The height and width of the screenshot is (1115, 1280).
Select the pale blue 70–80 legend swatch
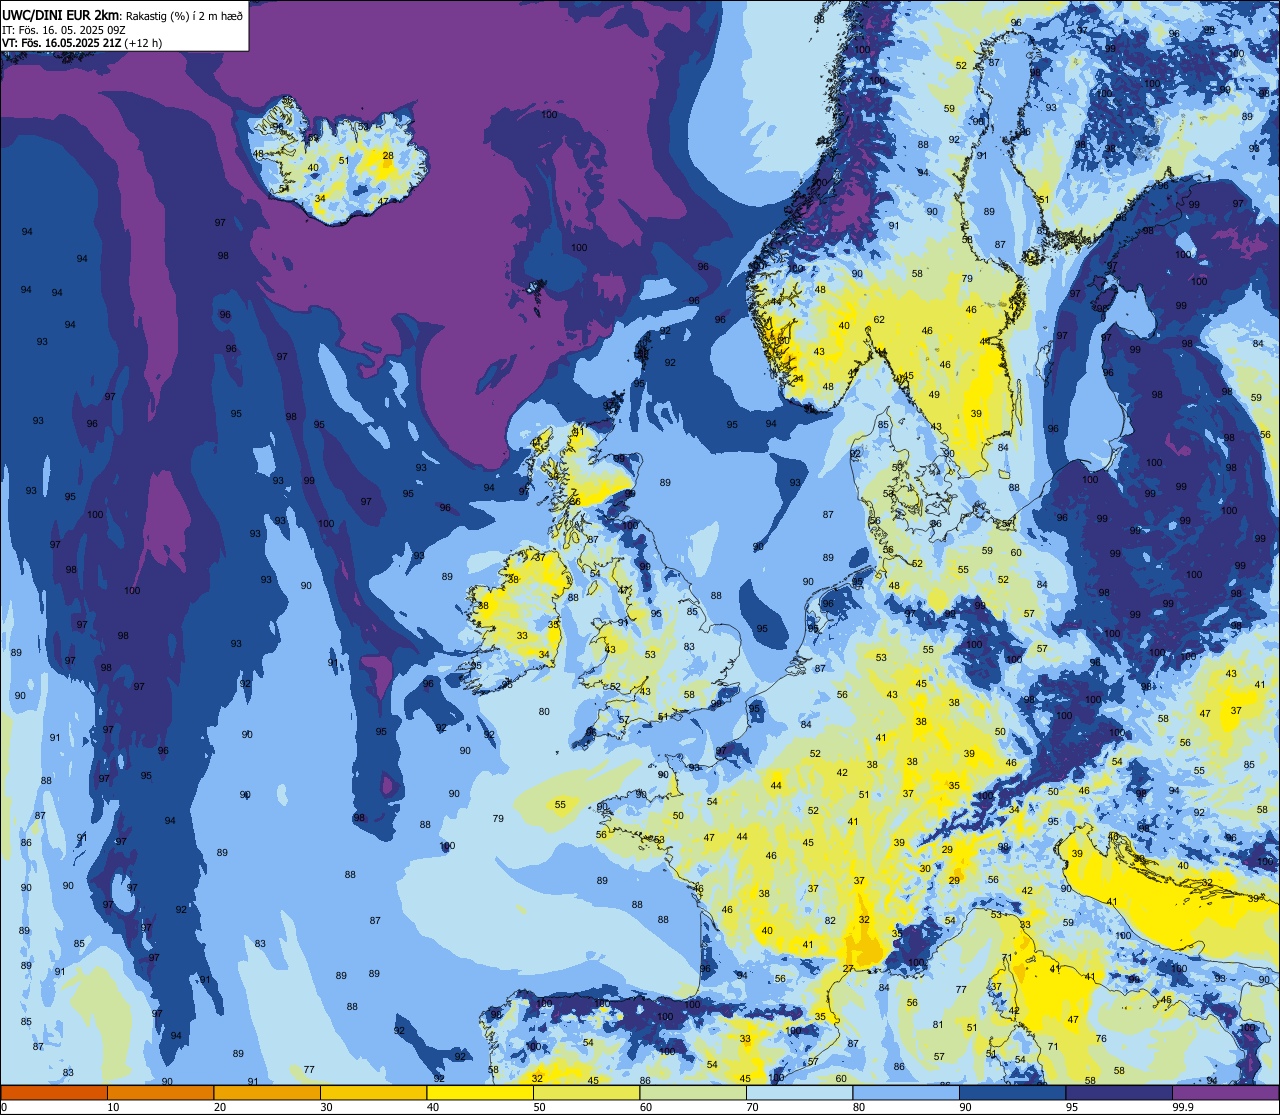click(799, 1092)
